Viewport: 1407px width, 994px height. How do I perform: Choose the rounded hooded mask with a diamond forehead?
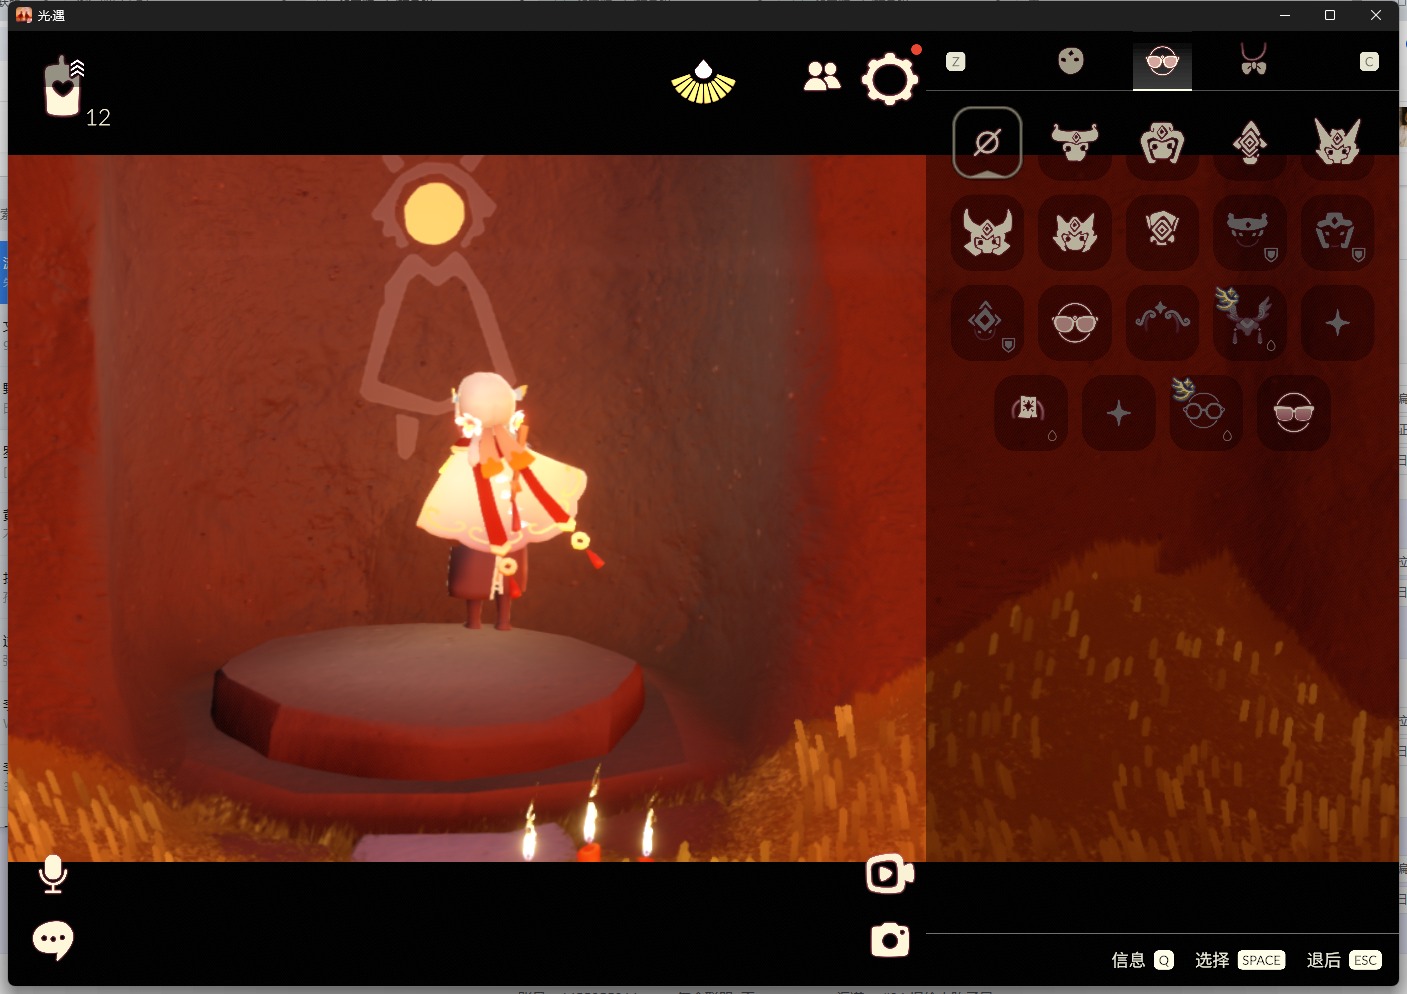(x=1162, y=143)
